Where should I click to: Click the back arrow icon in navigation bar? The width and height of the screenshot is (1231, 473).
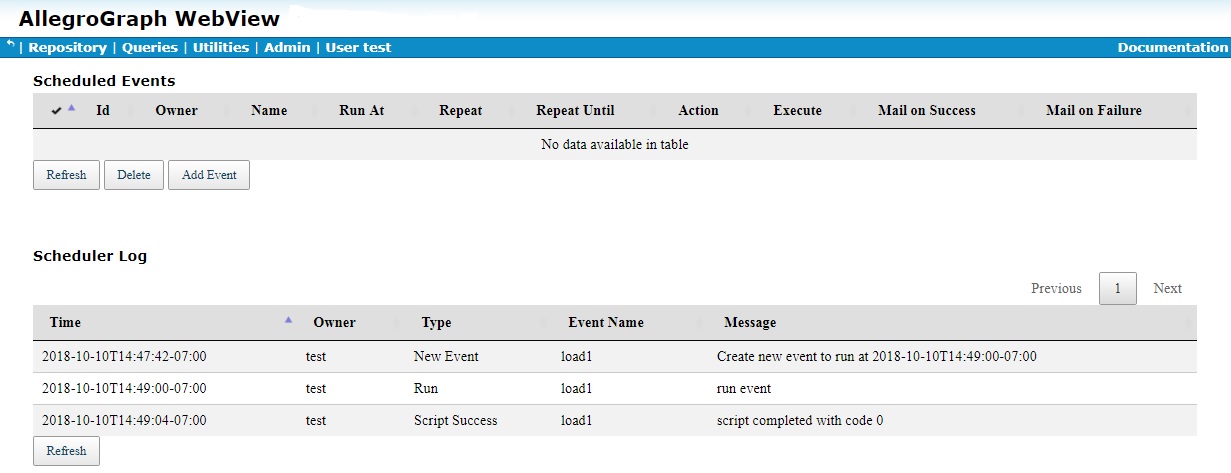coord(10,45)
